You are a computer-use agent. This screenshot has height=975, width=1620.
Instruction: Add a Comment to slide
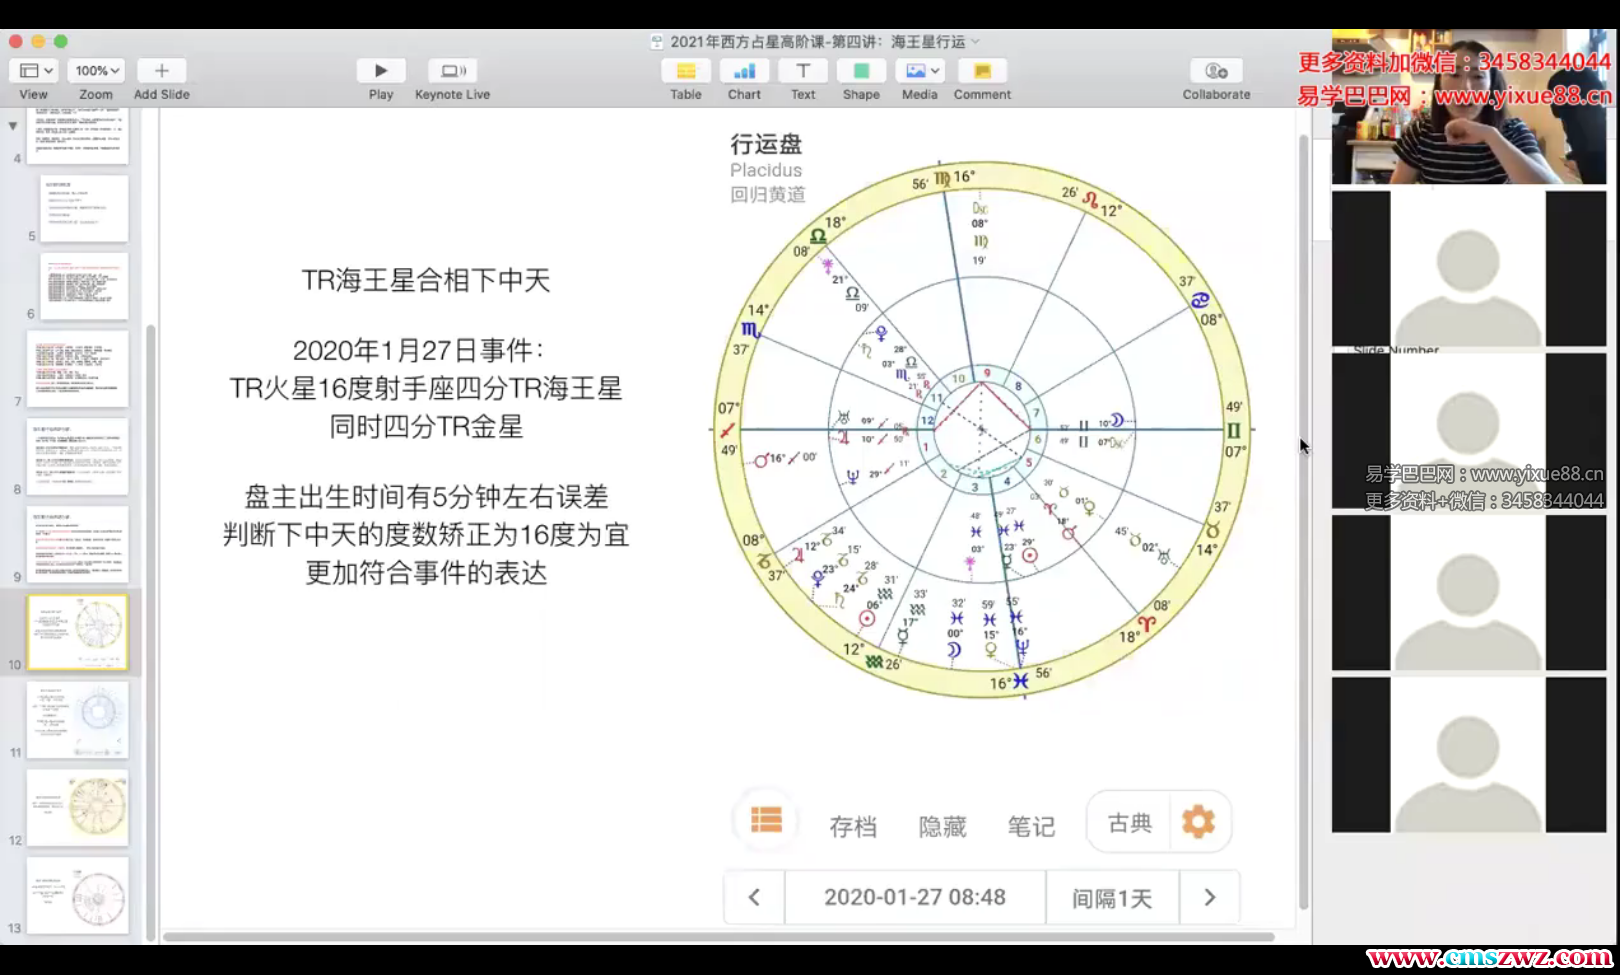pyautogui.click(x=982, y=71)
